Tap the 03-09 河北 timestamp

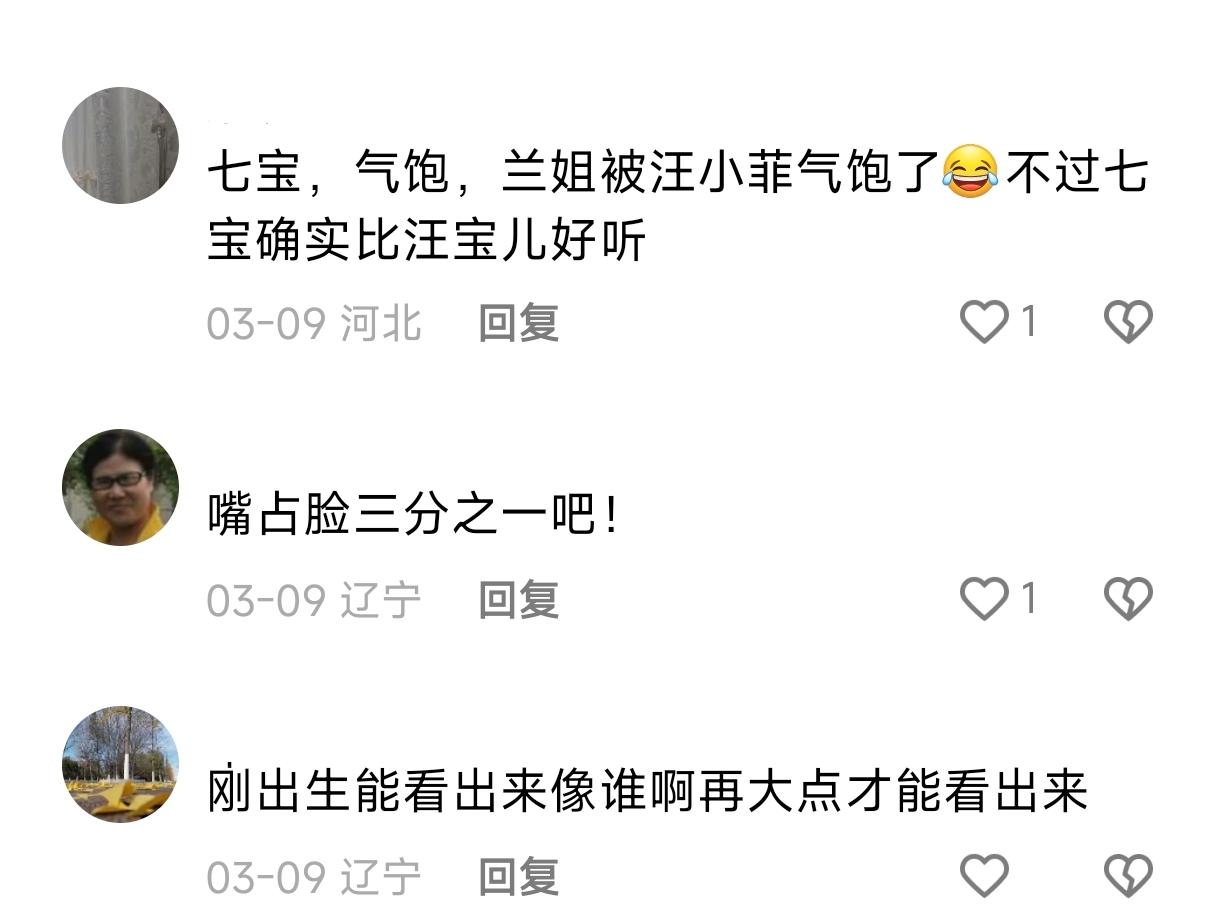[x=314, y=323]
